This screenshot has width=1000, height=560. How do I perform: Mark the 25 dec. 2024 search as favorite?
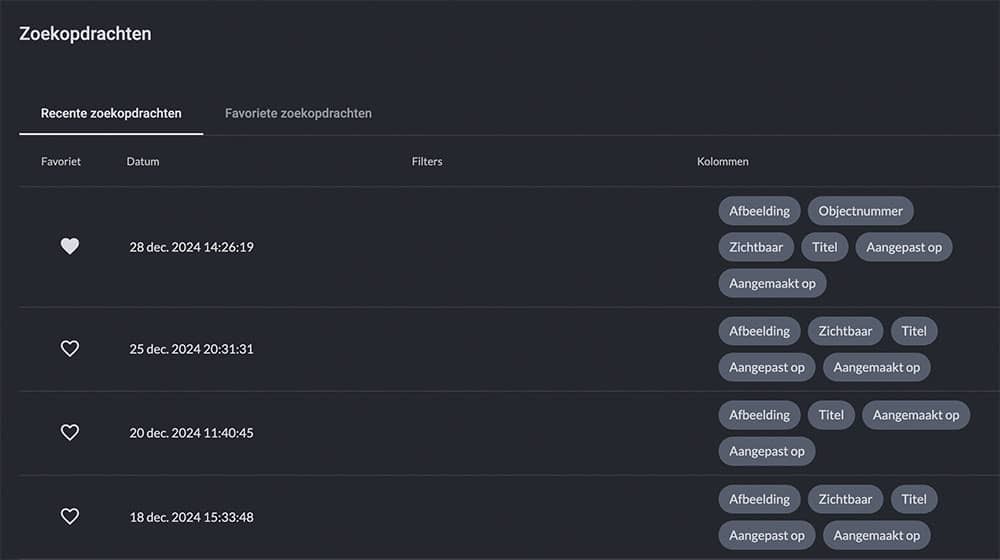tap(69, 349)
